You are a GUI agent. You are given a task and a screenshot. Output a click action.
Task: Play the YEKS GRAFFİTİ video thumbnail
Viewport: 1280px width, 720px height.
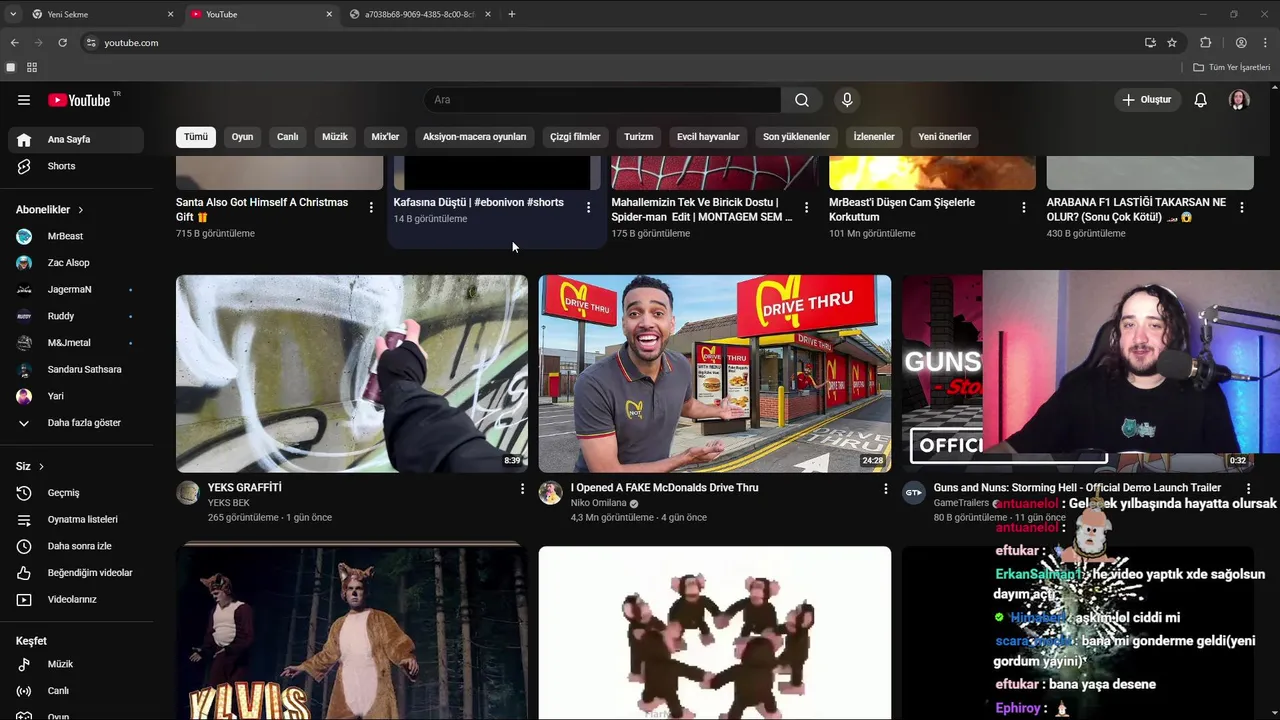352,373
